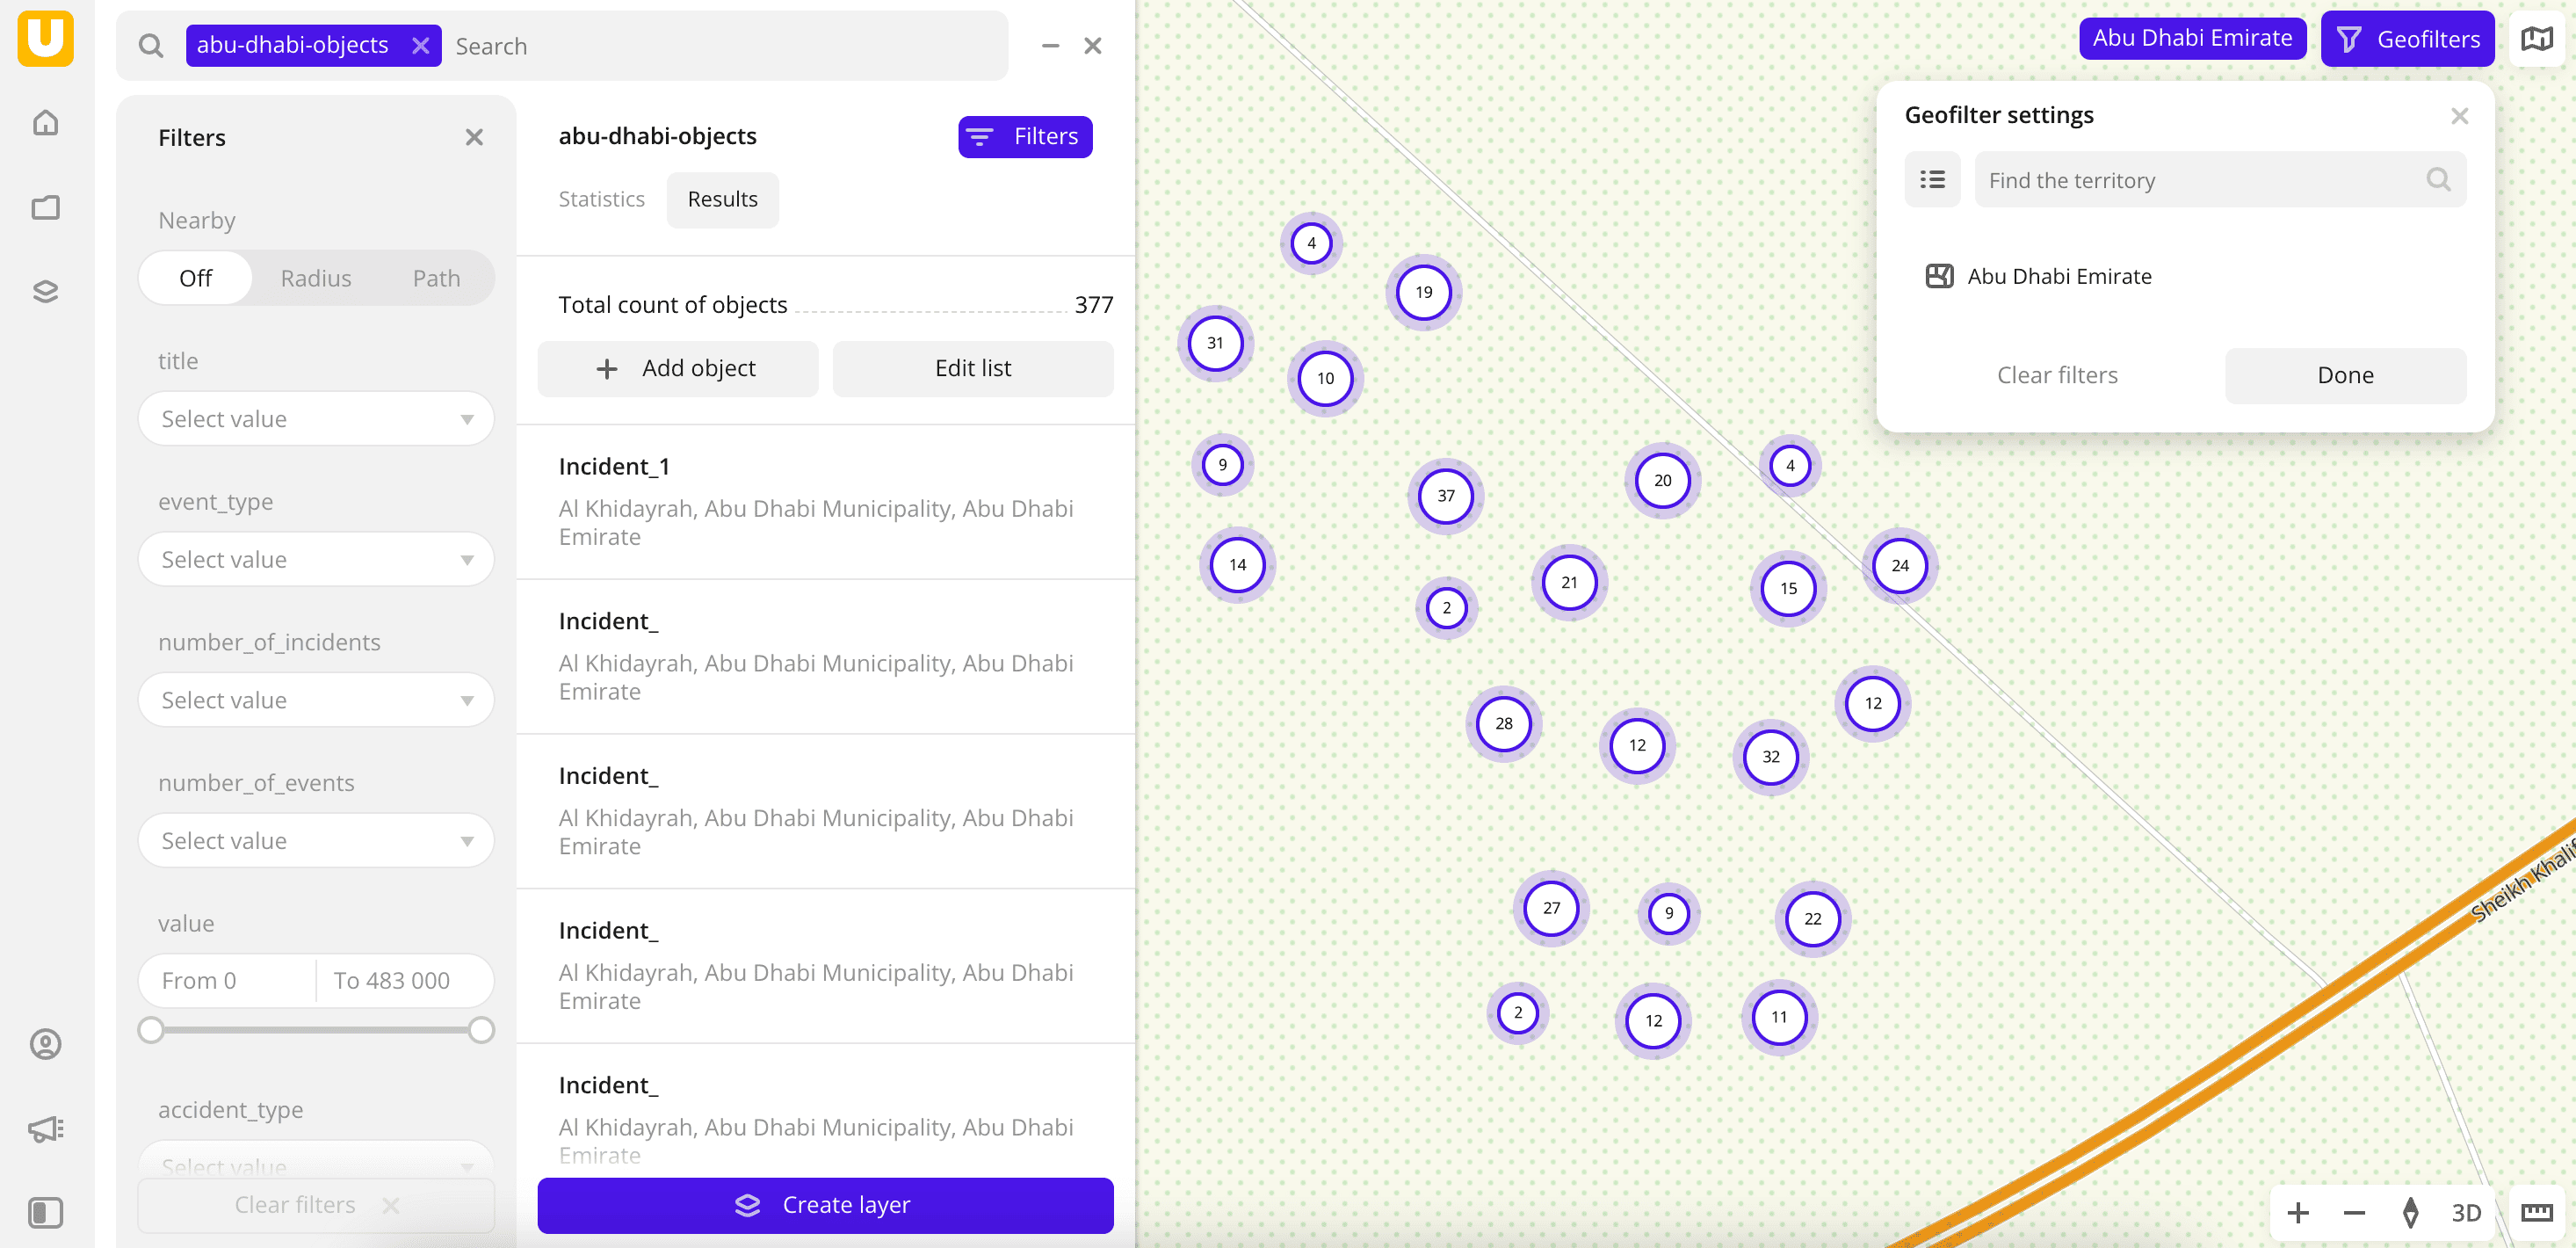Toggle Nearby filter Off
The width and height of the screenshot is (2576, 1248).
(x=197, y=278)
